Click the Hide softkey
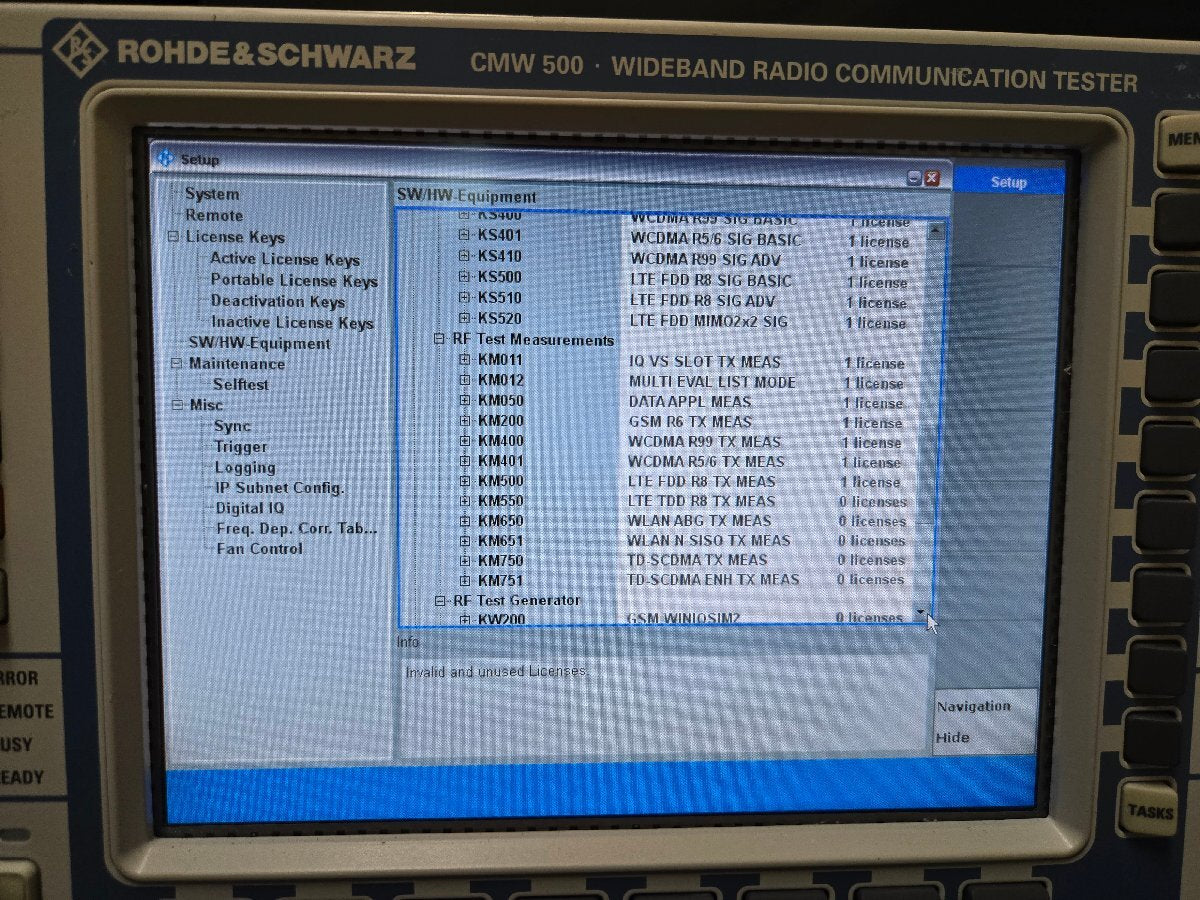Screen dimensions: 1200x900 tap(953, 738)
